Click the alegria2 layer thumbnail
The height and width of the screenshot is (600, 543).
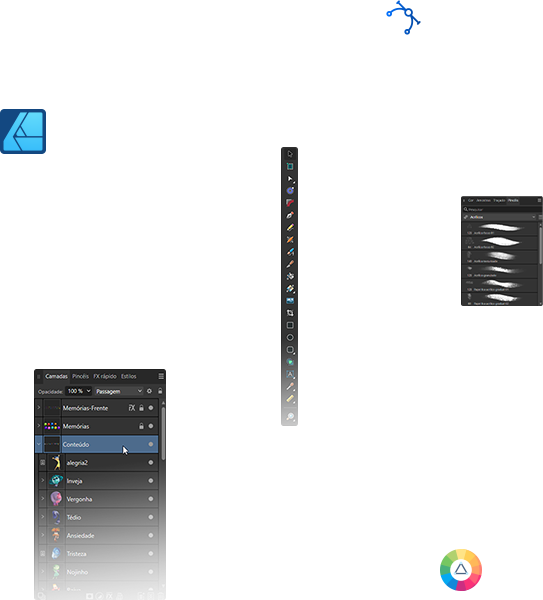[56, 463]
